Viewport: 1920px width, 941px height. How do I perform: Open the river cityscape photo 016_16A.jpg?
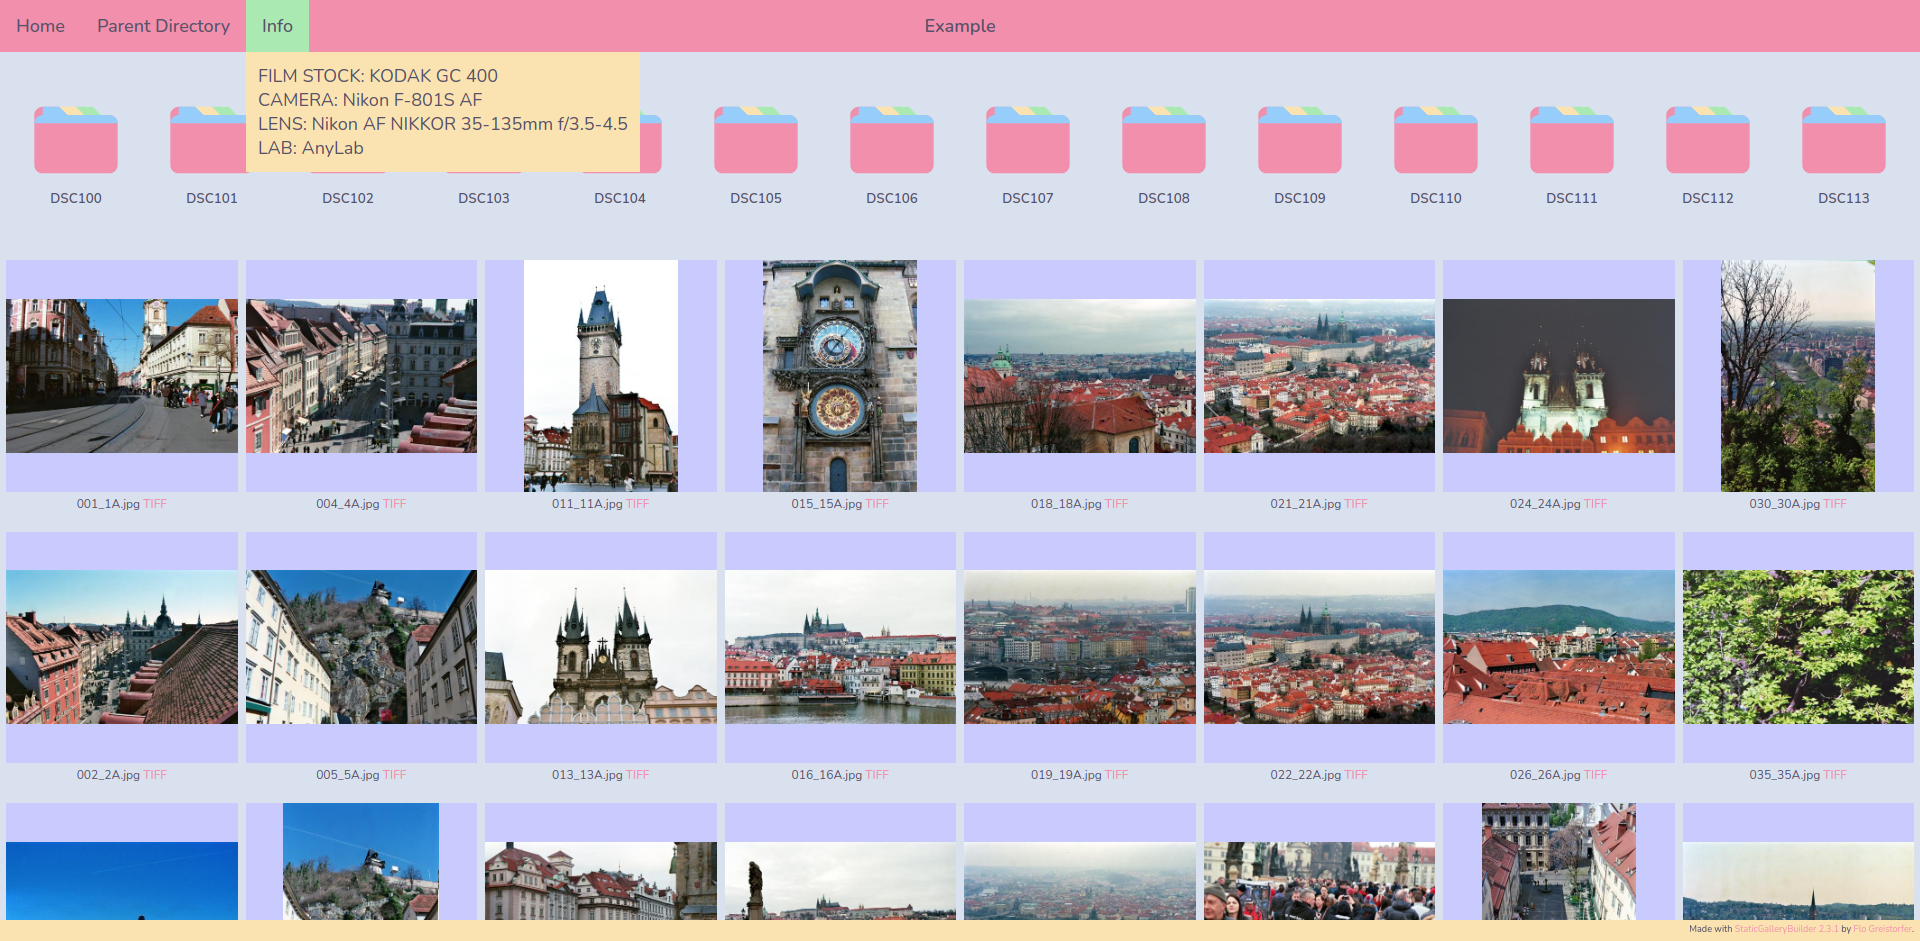[840, 647]
